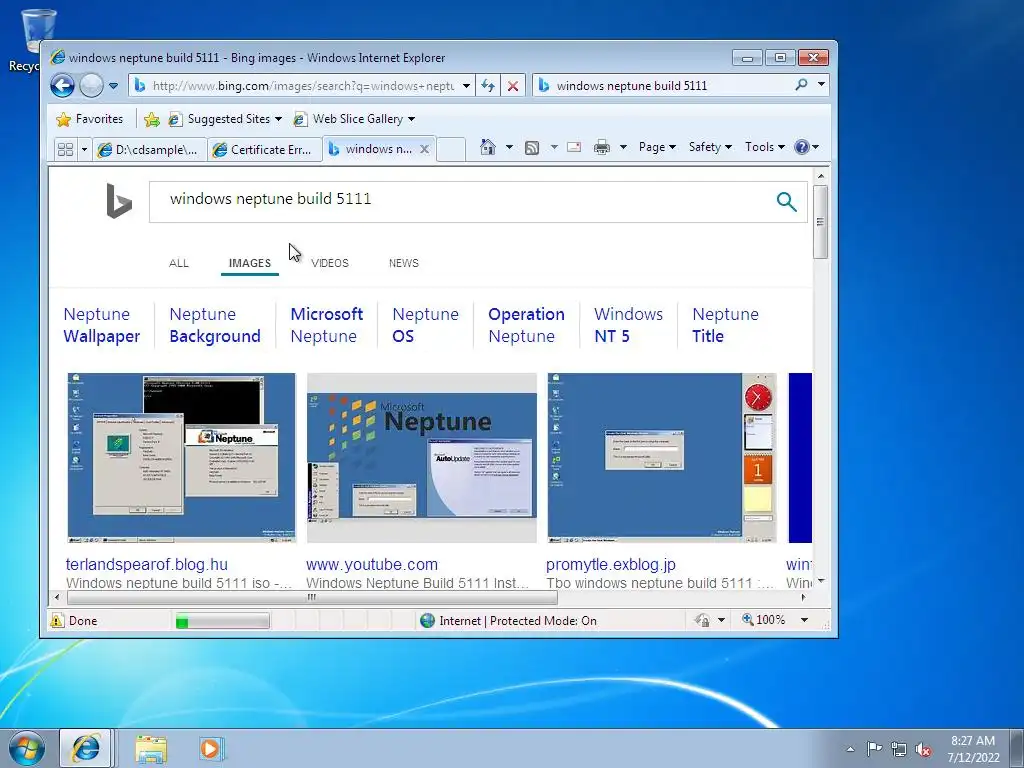Click the Neptune Title suggestion
The image size is (1024, 768).
click(x=725, y=325)
